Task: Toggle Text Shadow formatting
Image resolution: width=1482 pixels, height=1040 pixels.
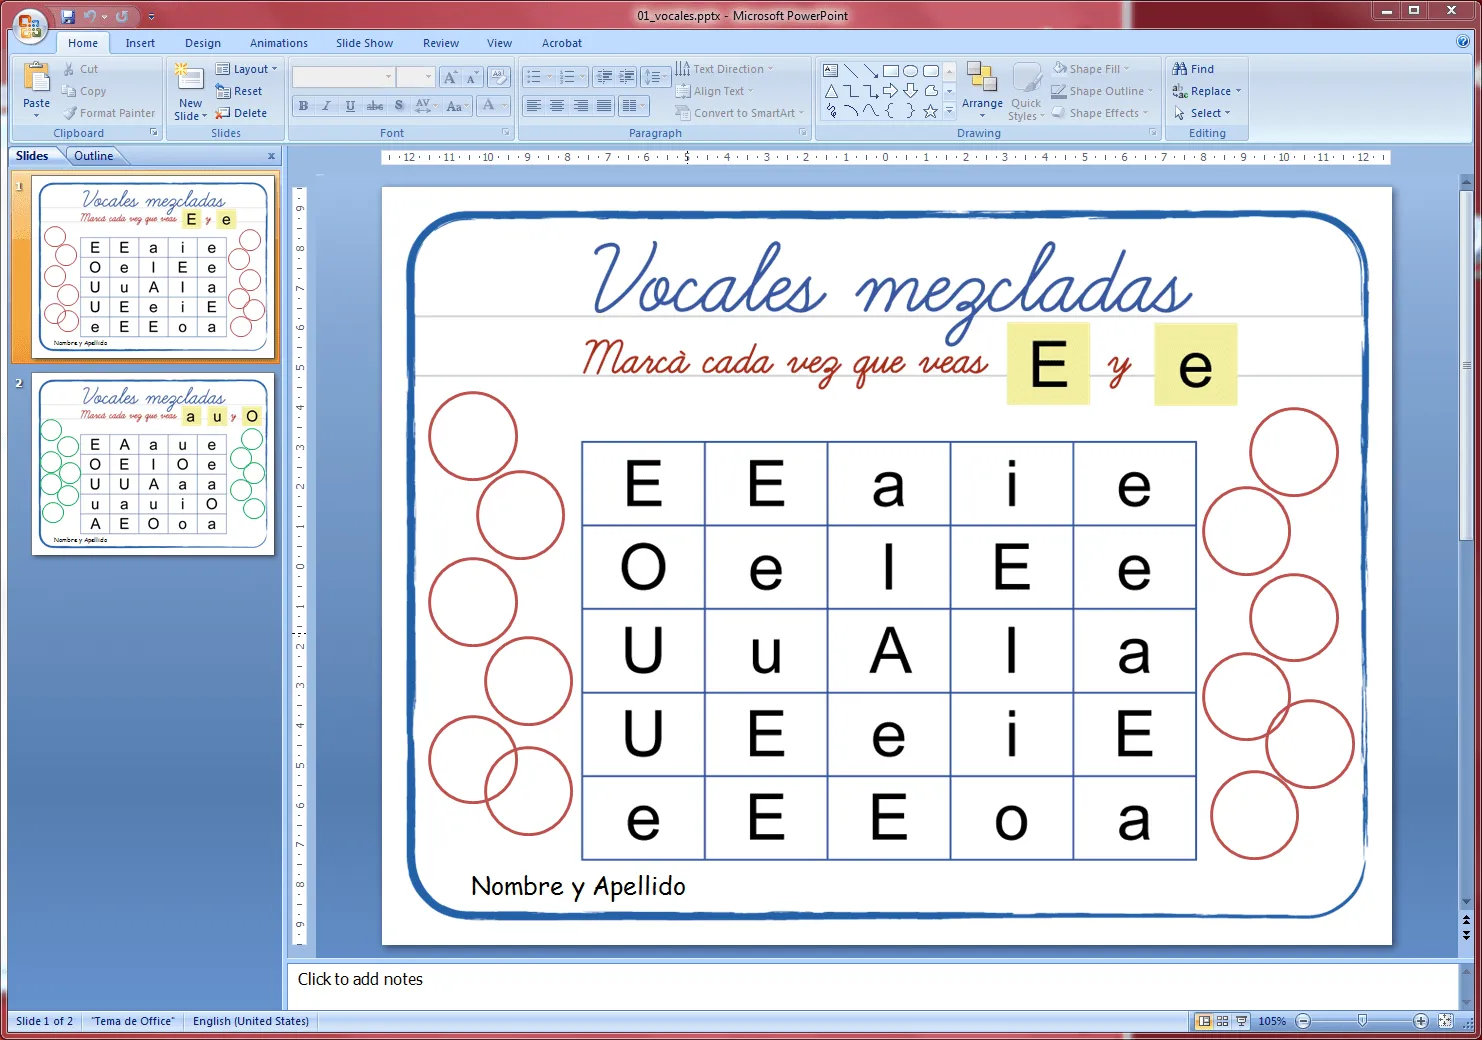Action: [399, 105]
